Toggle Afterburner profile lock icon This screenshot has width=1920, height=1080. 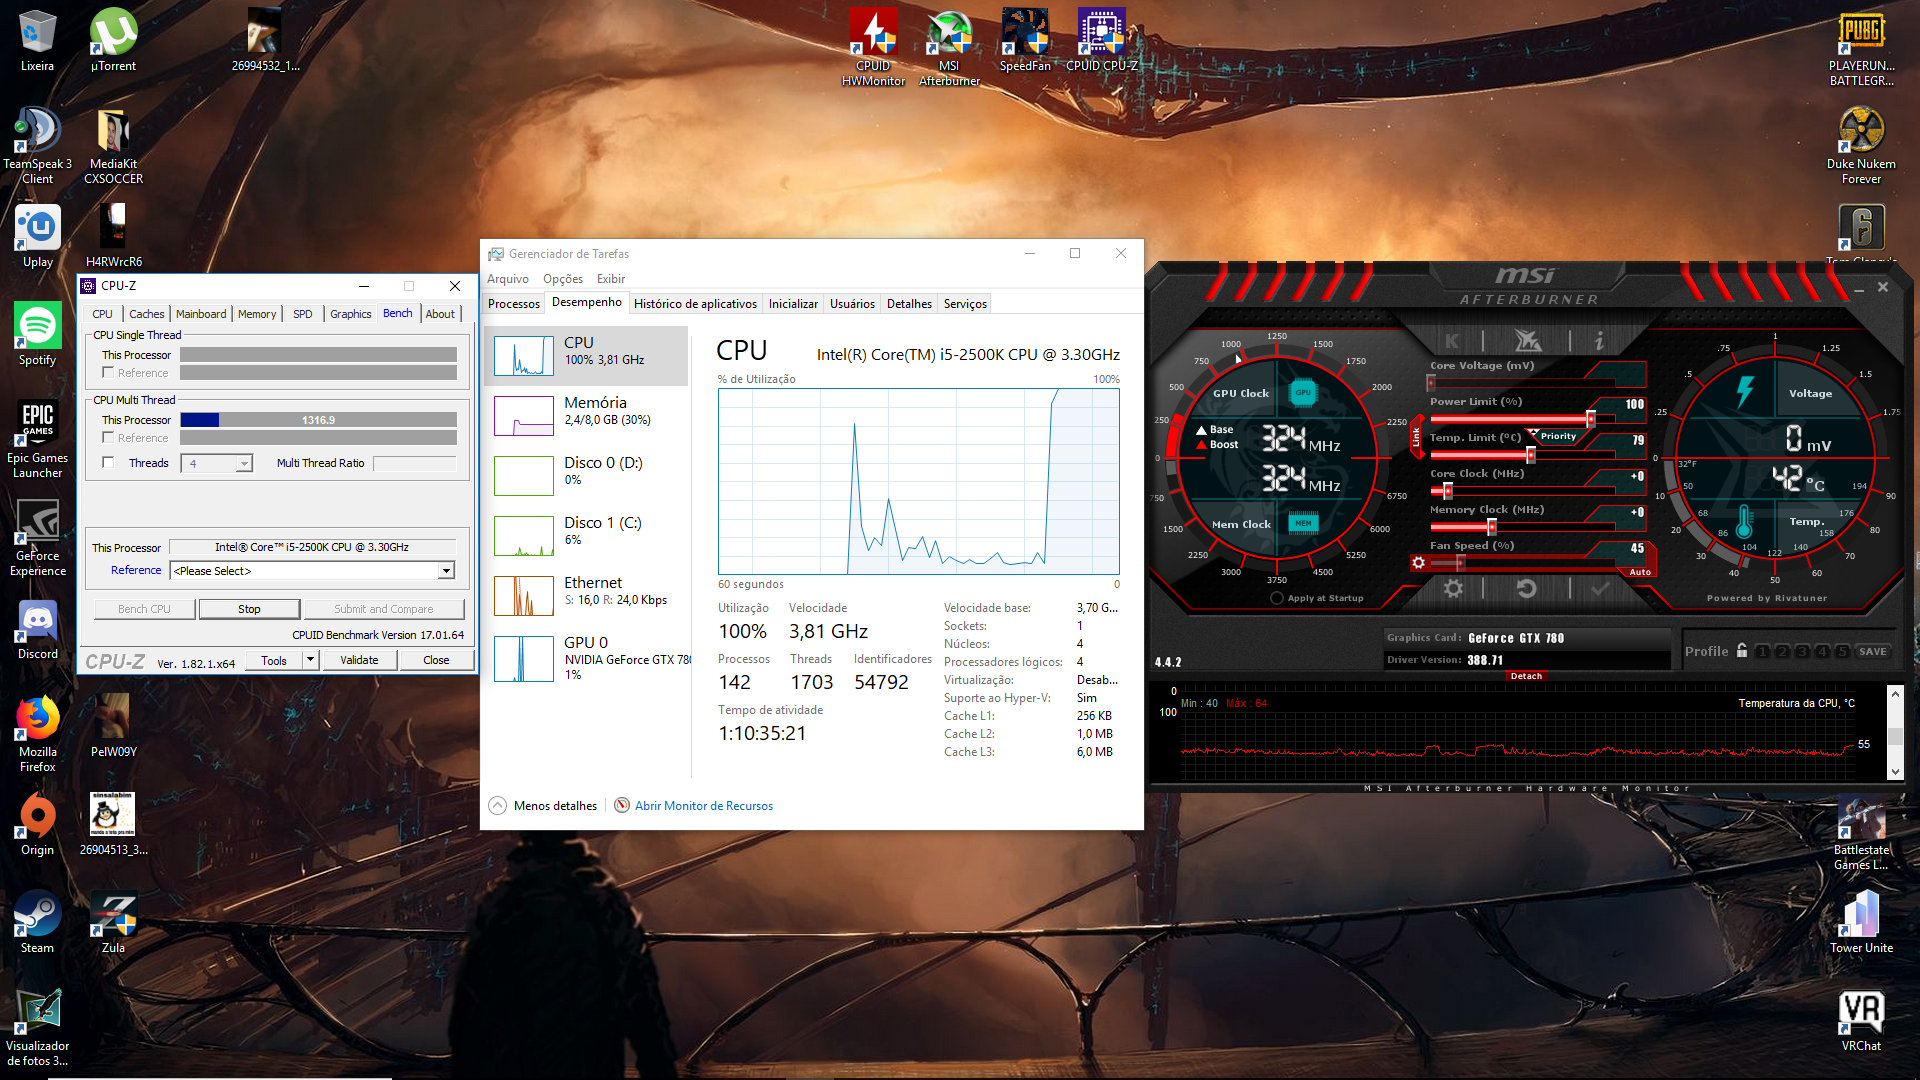tap(1742, 651)
